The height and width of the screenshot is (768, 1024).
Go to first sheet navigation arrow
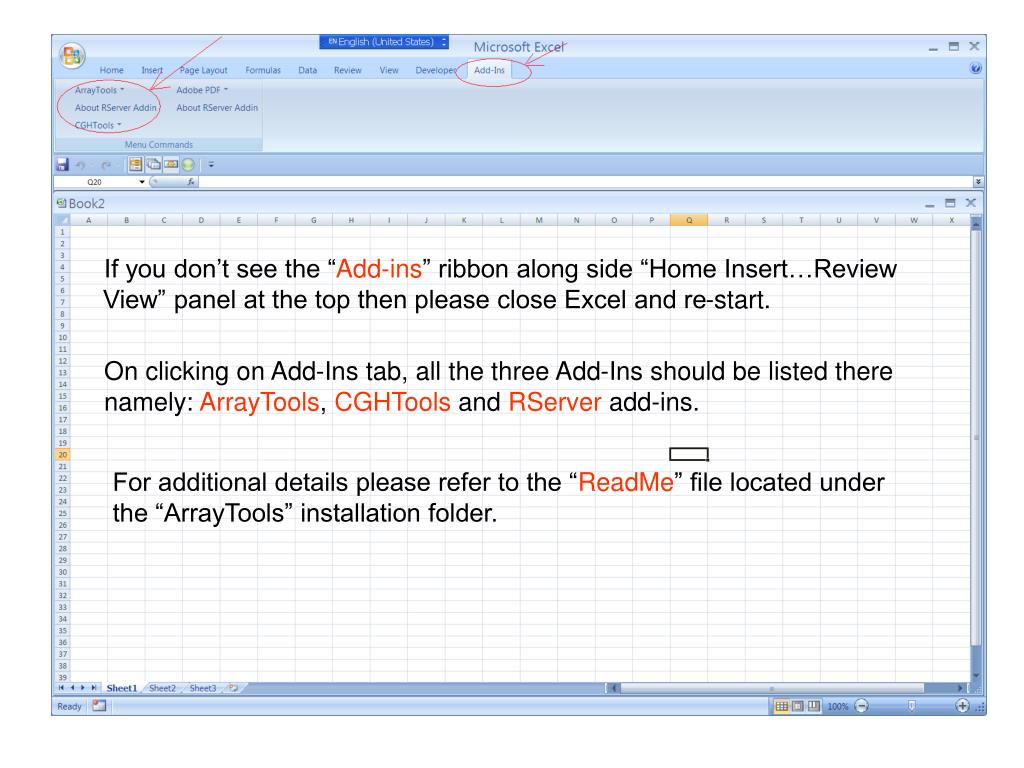(x=61, y=688)
